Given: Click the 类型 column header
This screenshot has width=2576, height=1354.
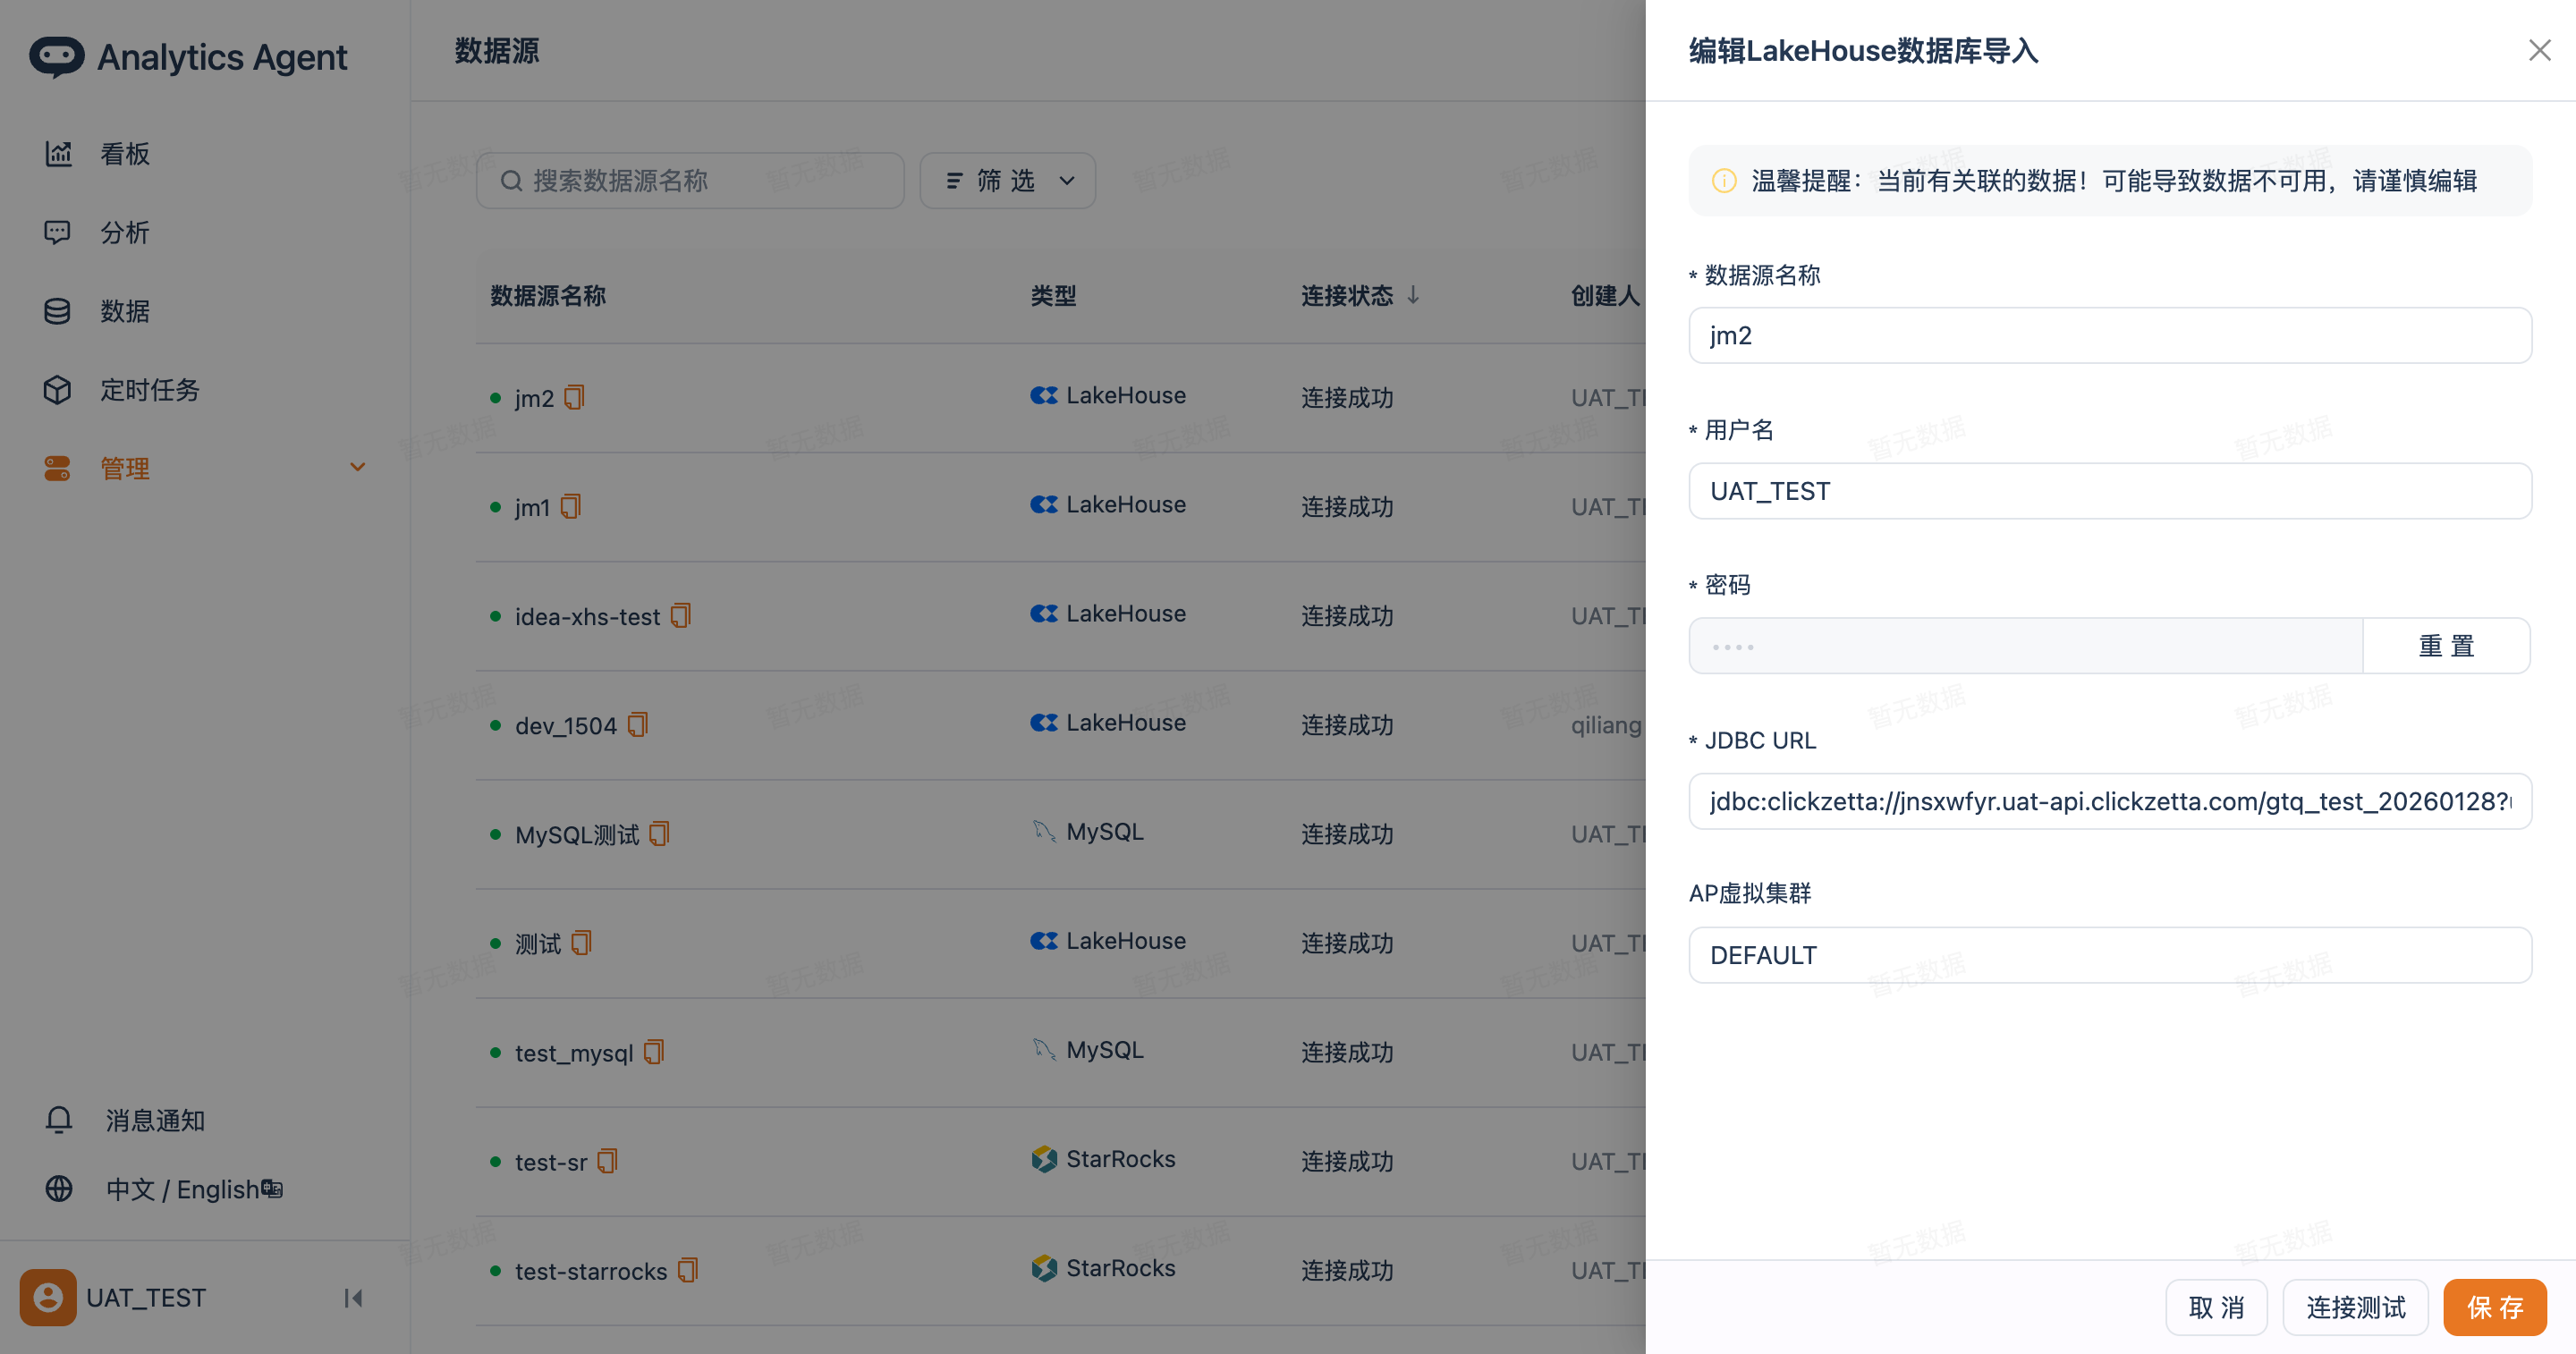Looking at the screenshot, I should point(1053,296).
